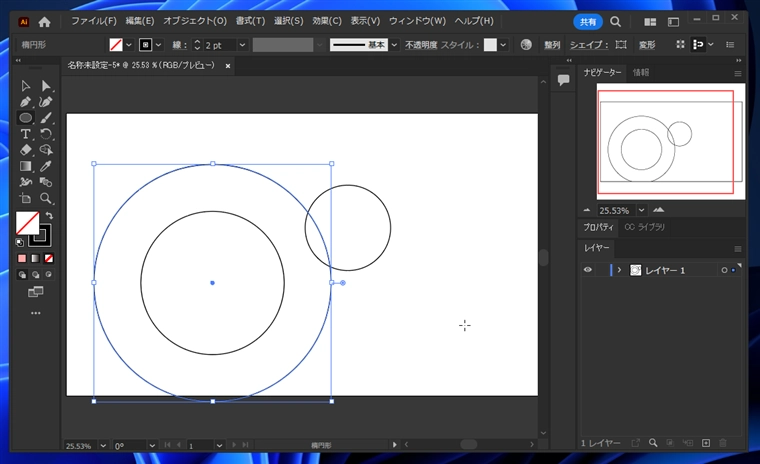Switch to CC ライブラリ tab
The height and width of the screenshot is (464, 760).
[x=645, y=227]
